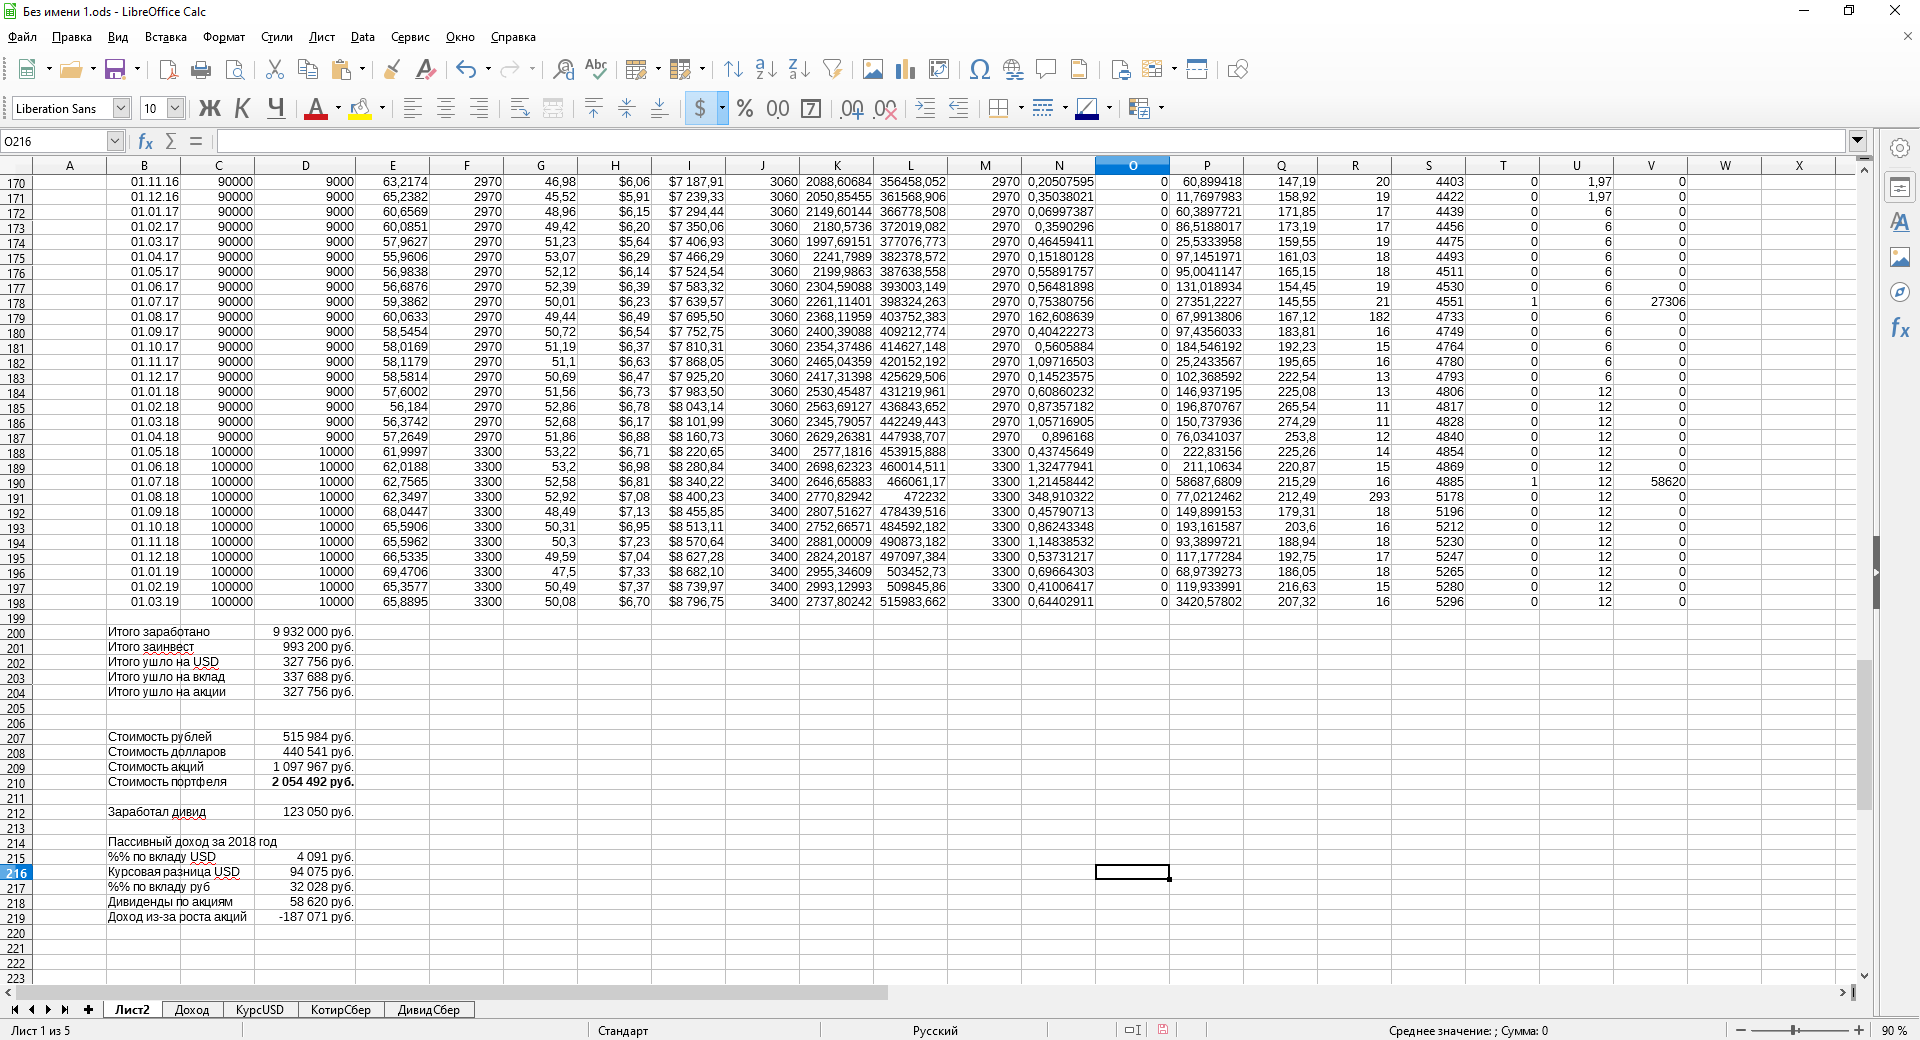Click the Print icon in toolbar
This screenshot has width=1920, height=1040.
tap(201, 69)
